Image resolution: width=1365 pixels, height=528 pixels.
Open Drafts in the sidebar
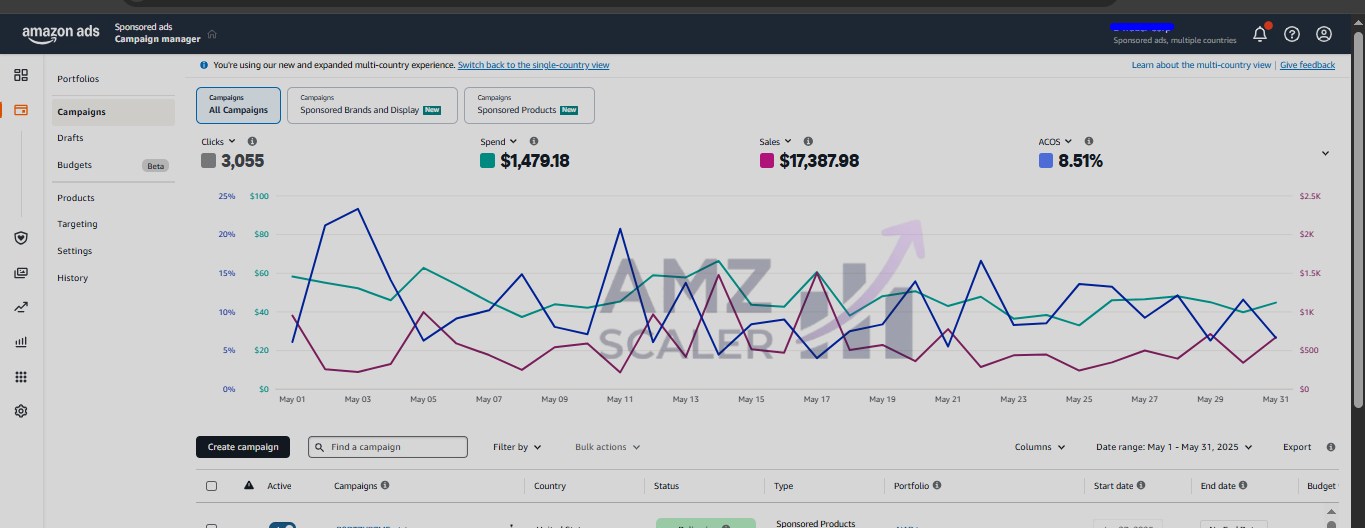point(70,138)
